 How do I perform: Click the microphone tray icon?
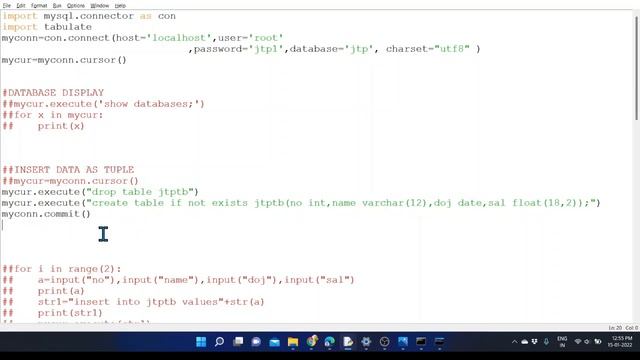(546, 342)
